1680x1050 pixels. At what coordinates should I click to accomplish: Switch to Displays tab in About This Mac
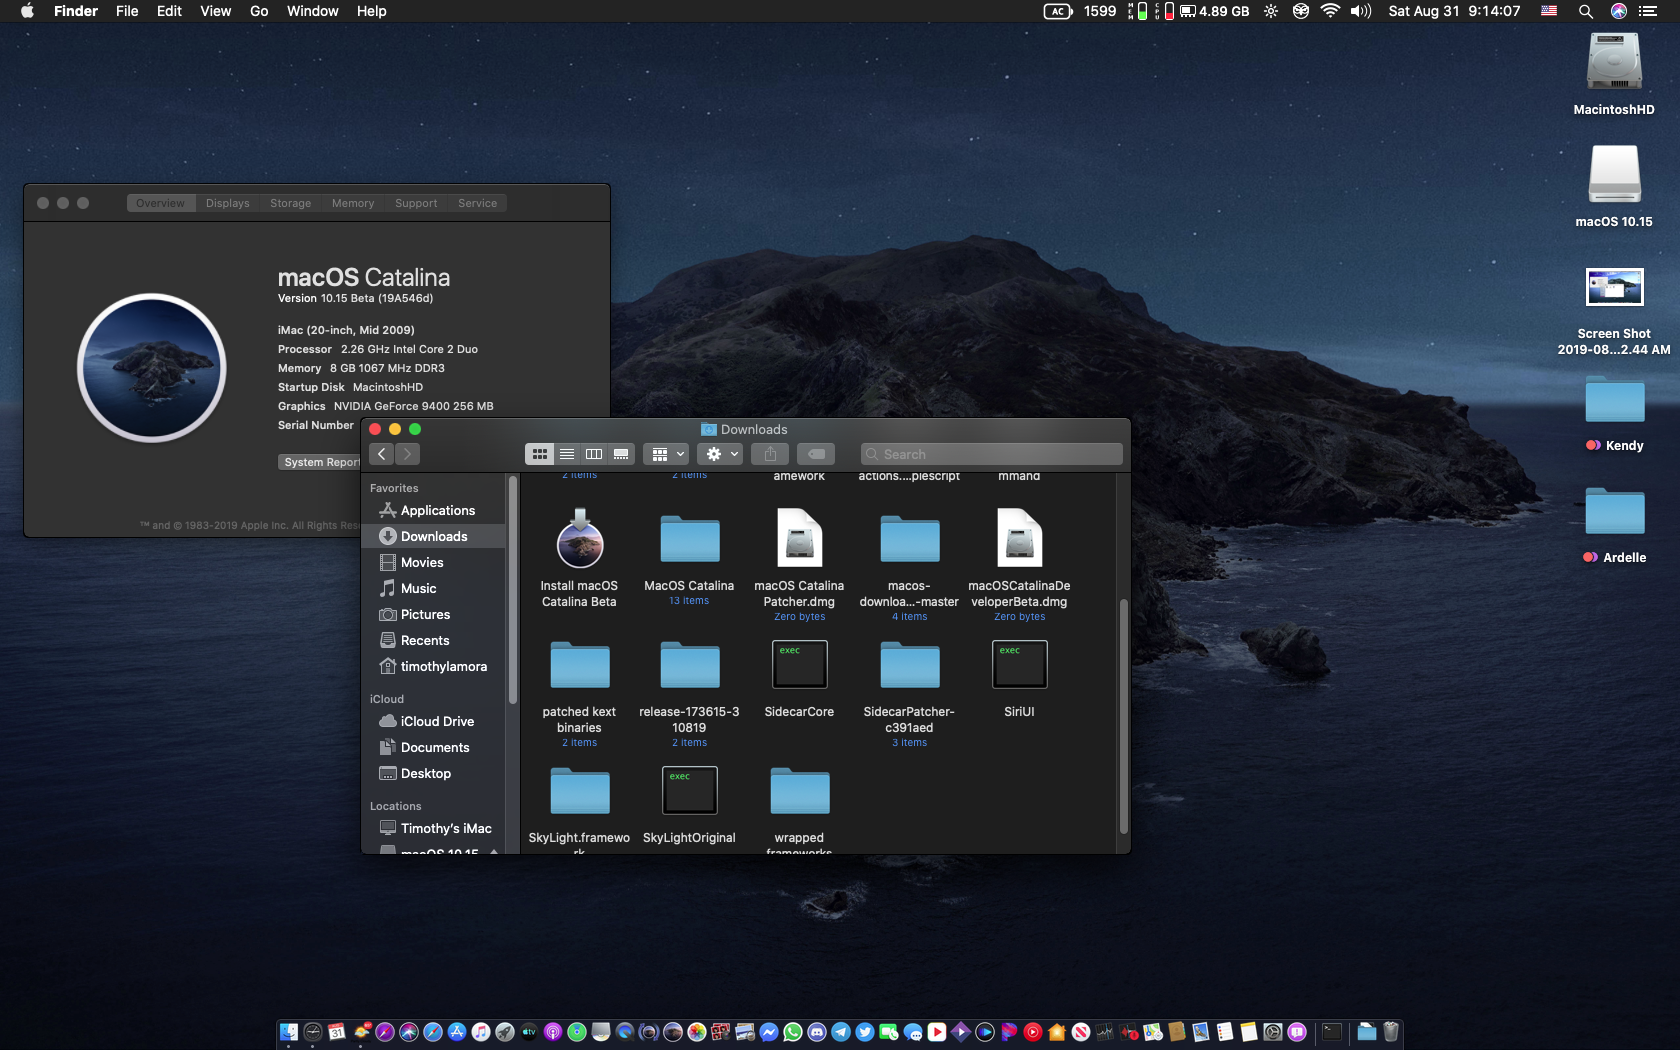(228, 203)
